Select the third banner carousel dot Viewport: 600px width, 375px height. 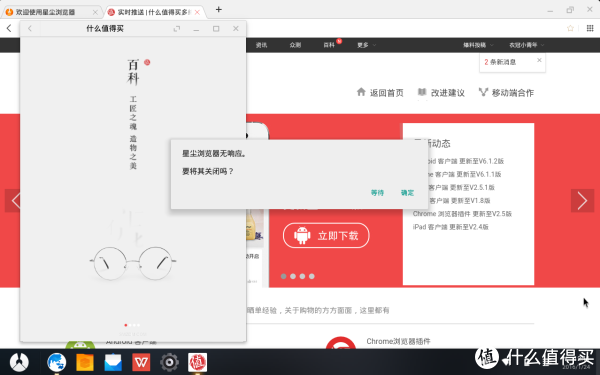point(302,276)
